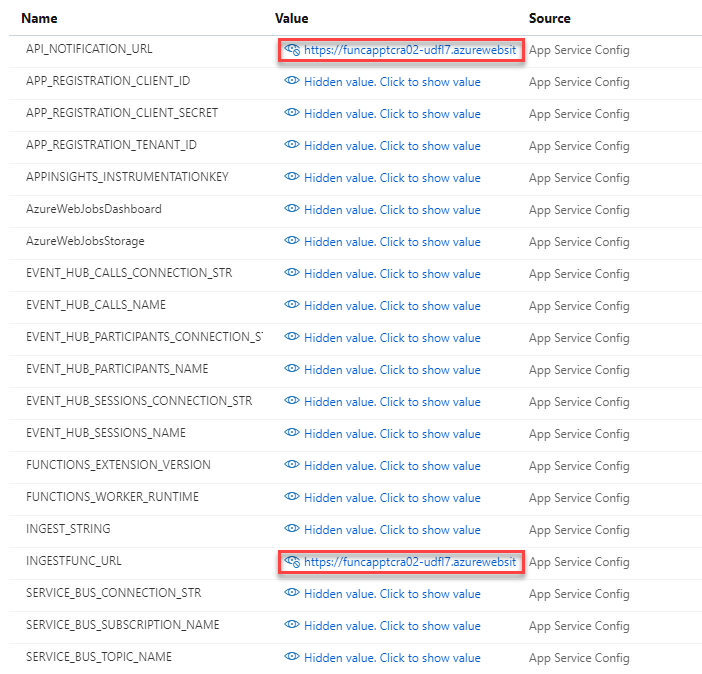This screenshot has height=674, width=702.
Task: Click eye icon for SERVICE_BUS_CONNECTION_STR
Action: point(292,592)
